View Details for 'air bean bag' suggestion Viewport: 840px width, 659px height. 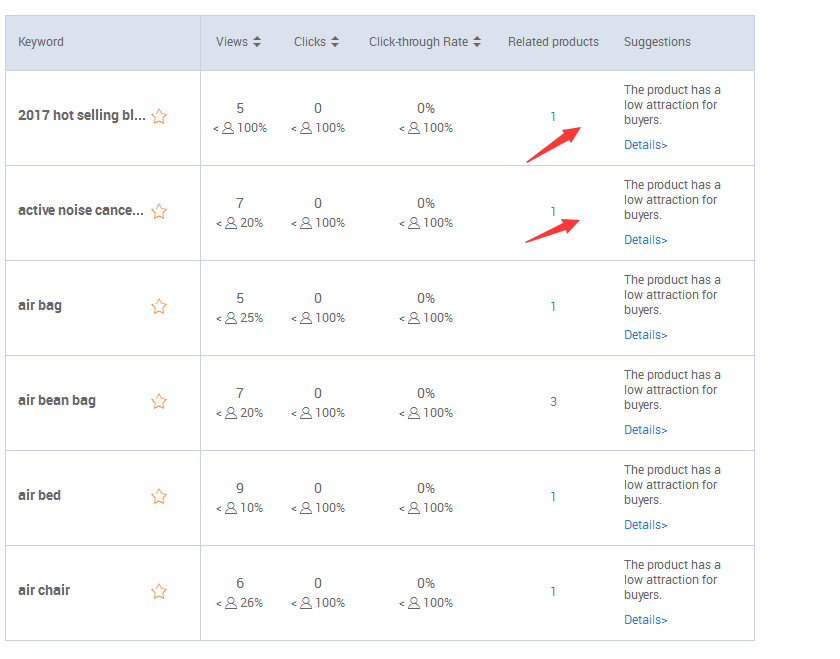[x=646, y=430]
